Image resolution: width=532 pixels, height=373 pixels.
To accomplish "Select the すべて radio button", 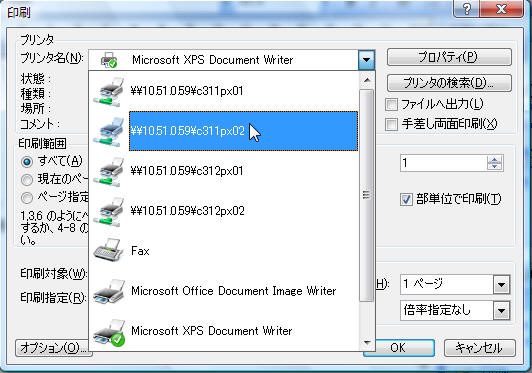I will click(27, 161).
